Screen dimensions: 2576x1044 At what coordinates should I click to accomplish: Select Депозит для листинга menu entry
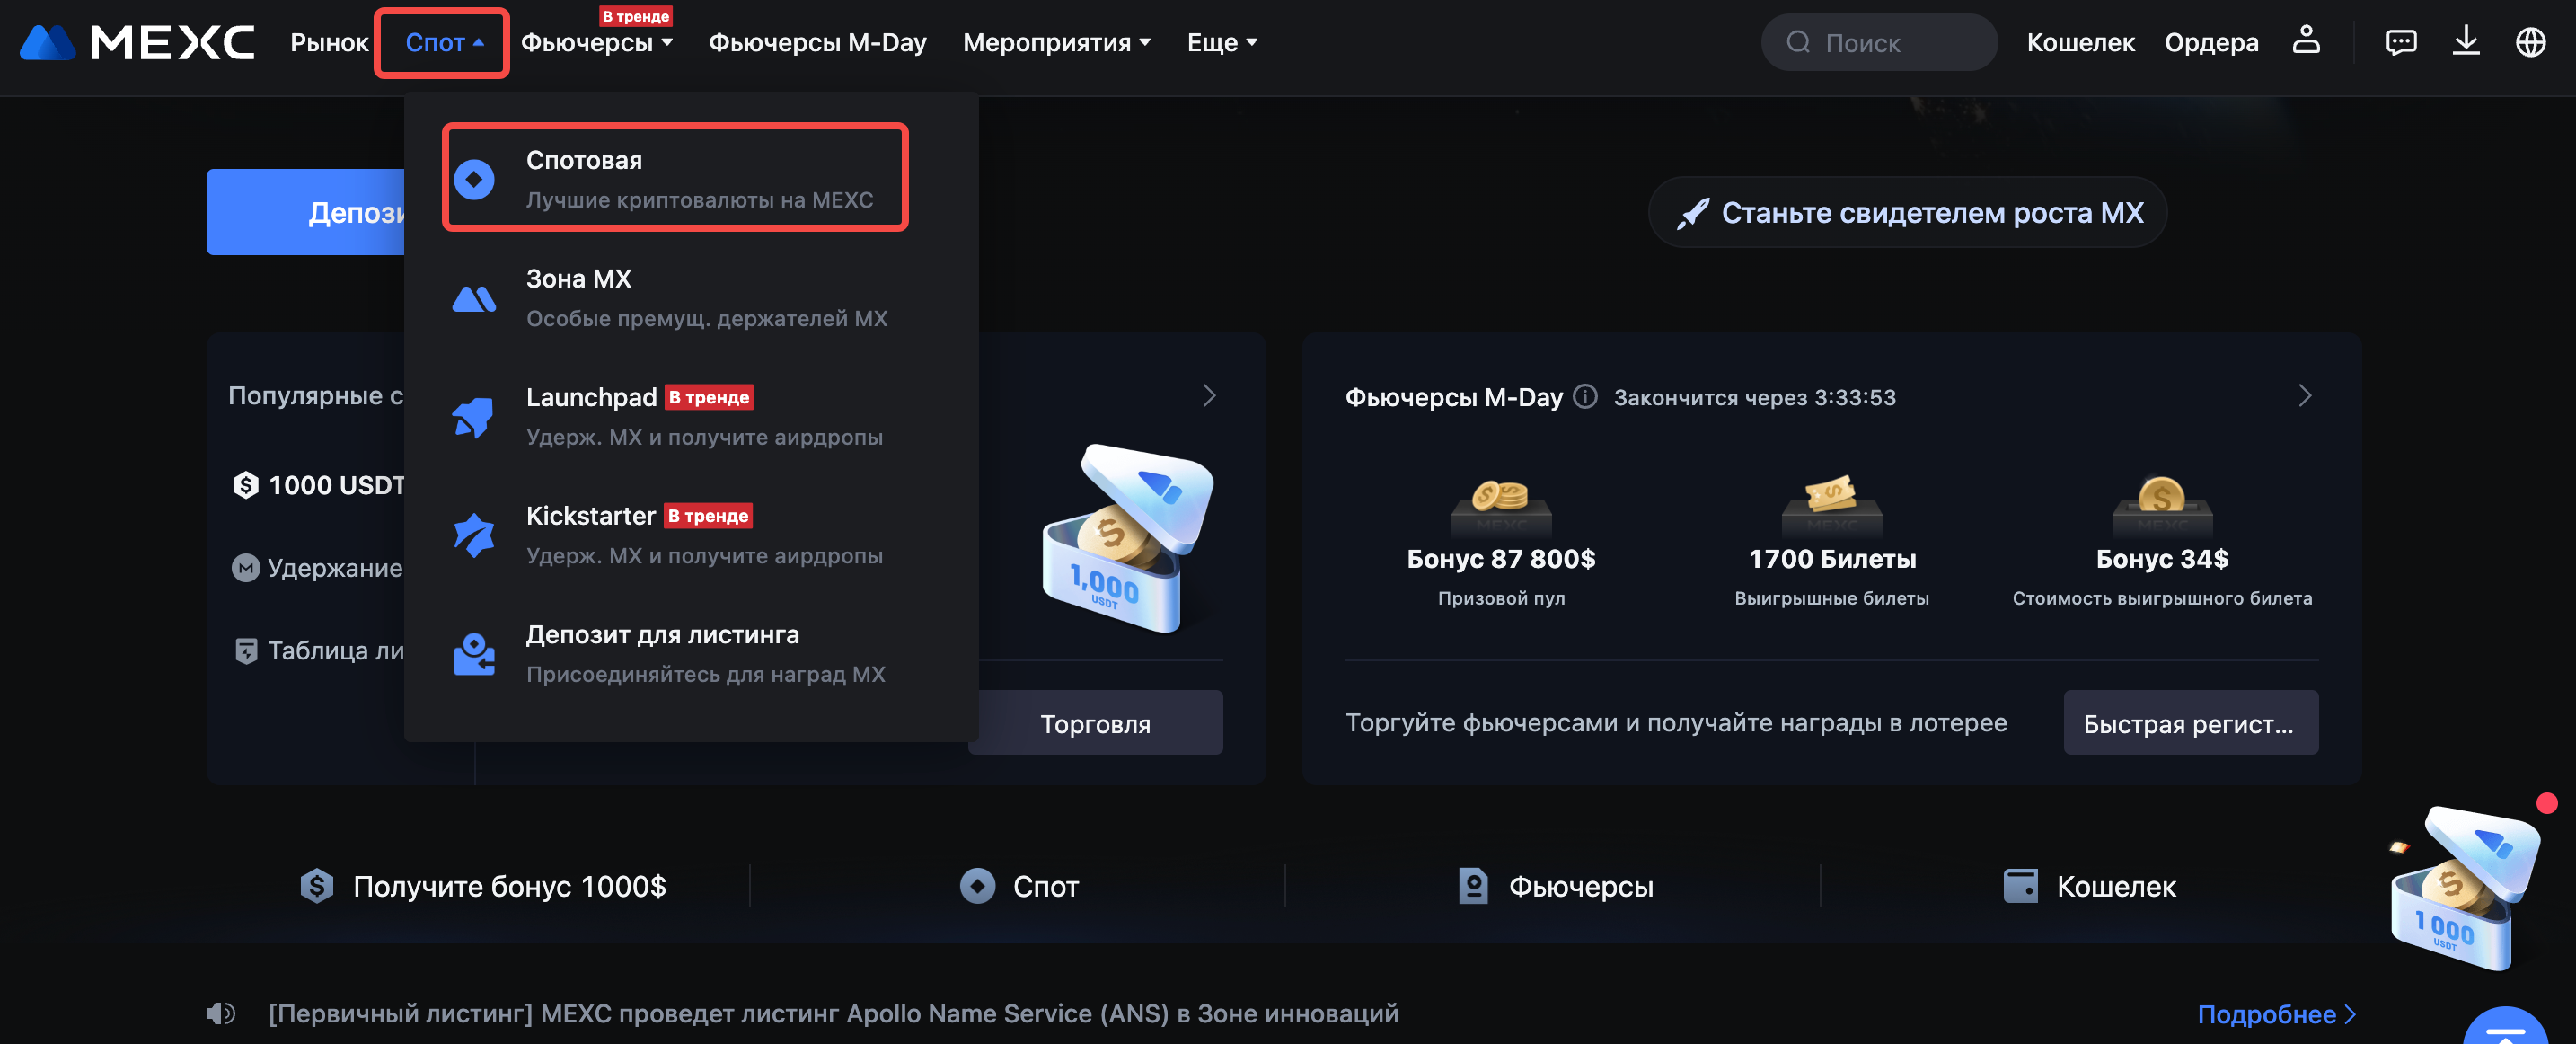[690, 653]
